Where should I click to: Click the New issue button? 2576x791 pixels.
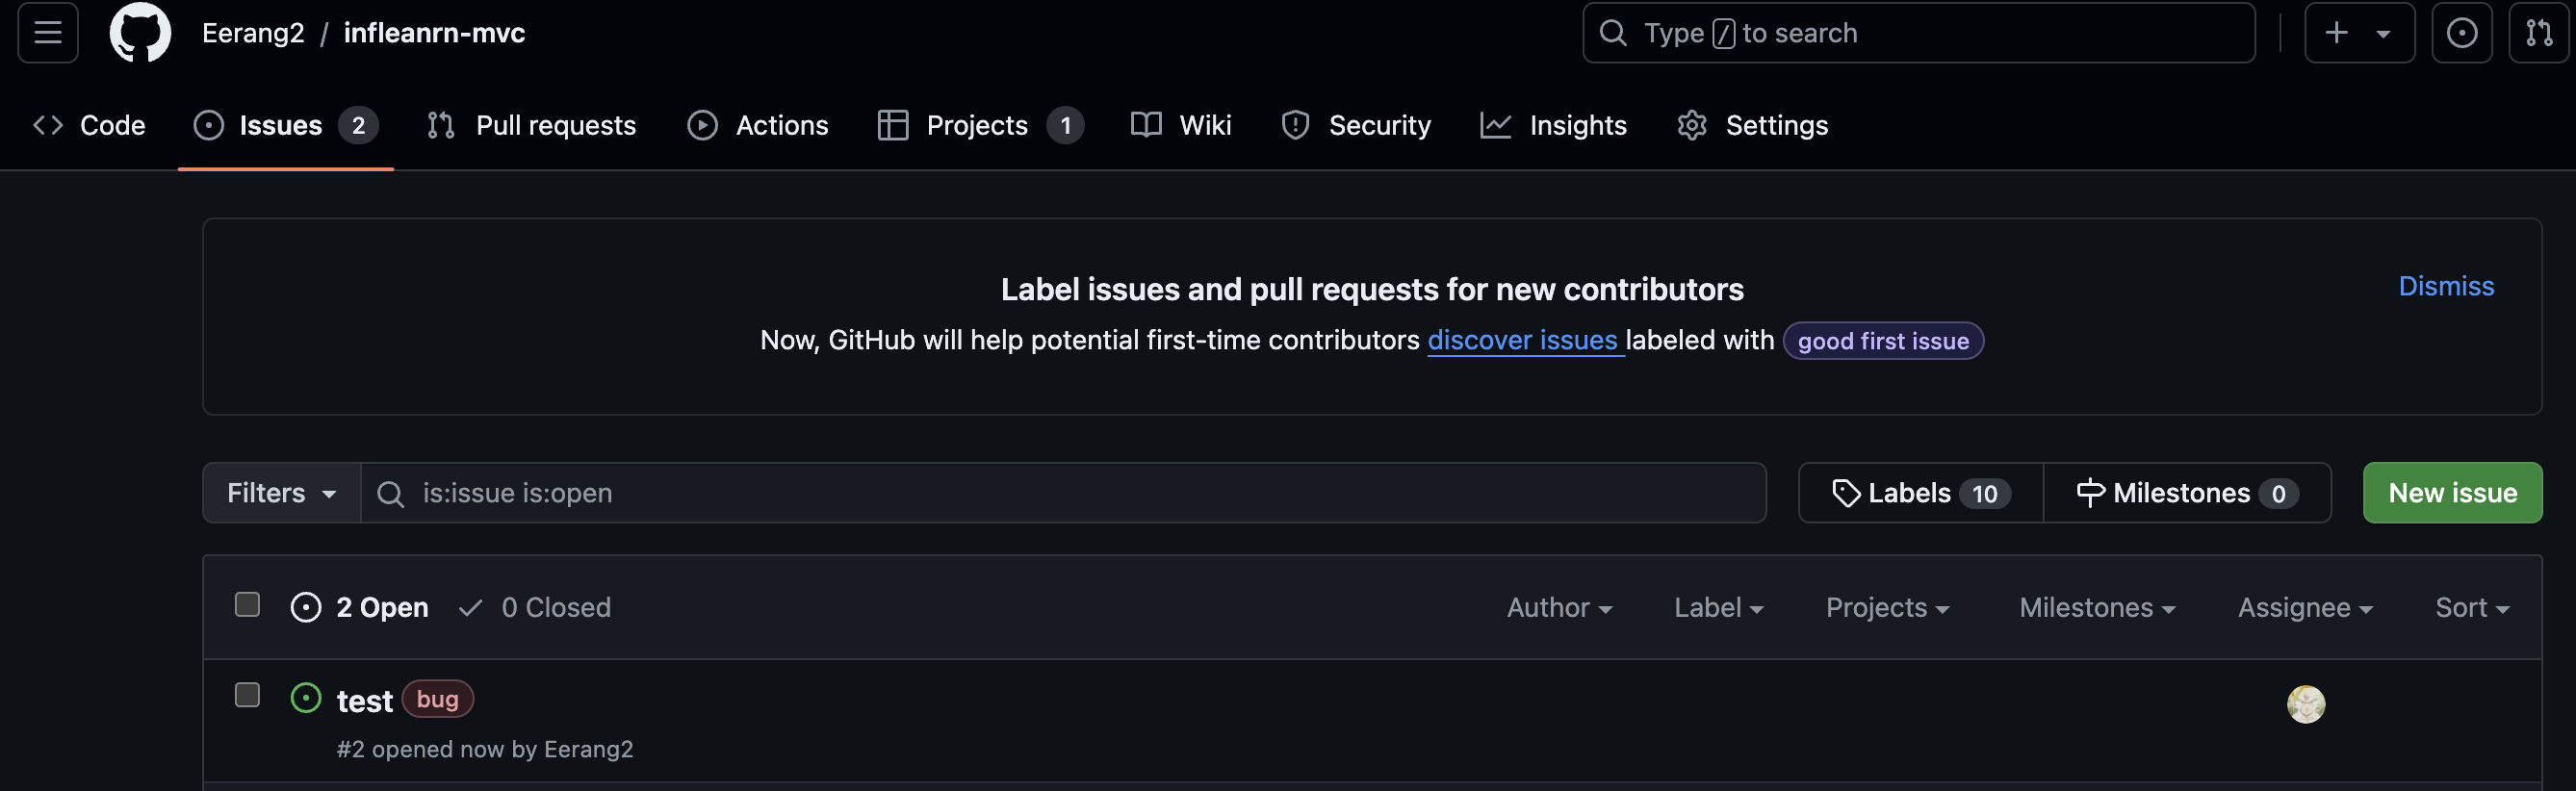click(2451, 493)
